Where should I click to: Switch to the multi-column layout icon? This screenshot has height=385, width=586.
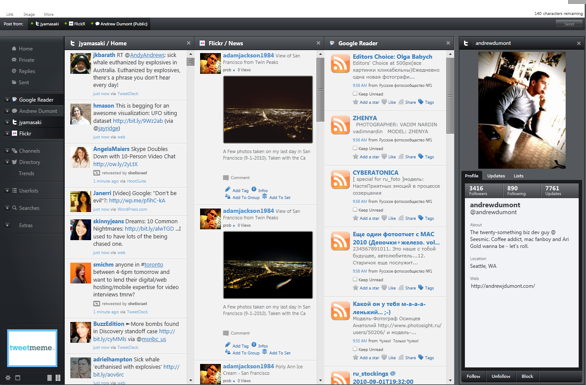coord(58,378)
